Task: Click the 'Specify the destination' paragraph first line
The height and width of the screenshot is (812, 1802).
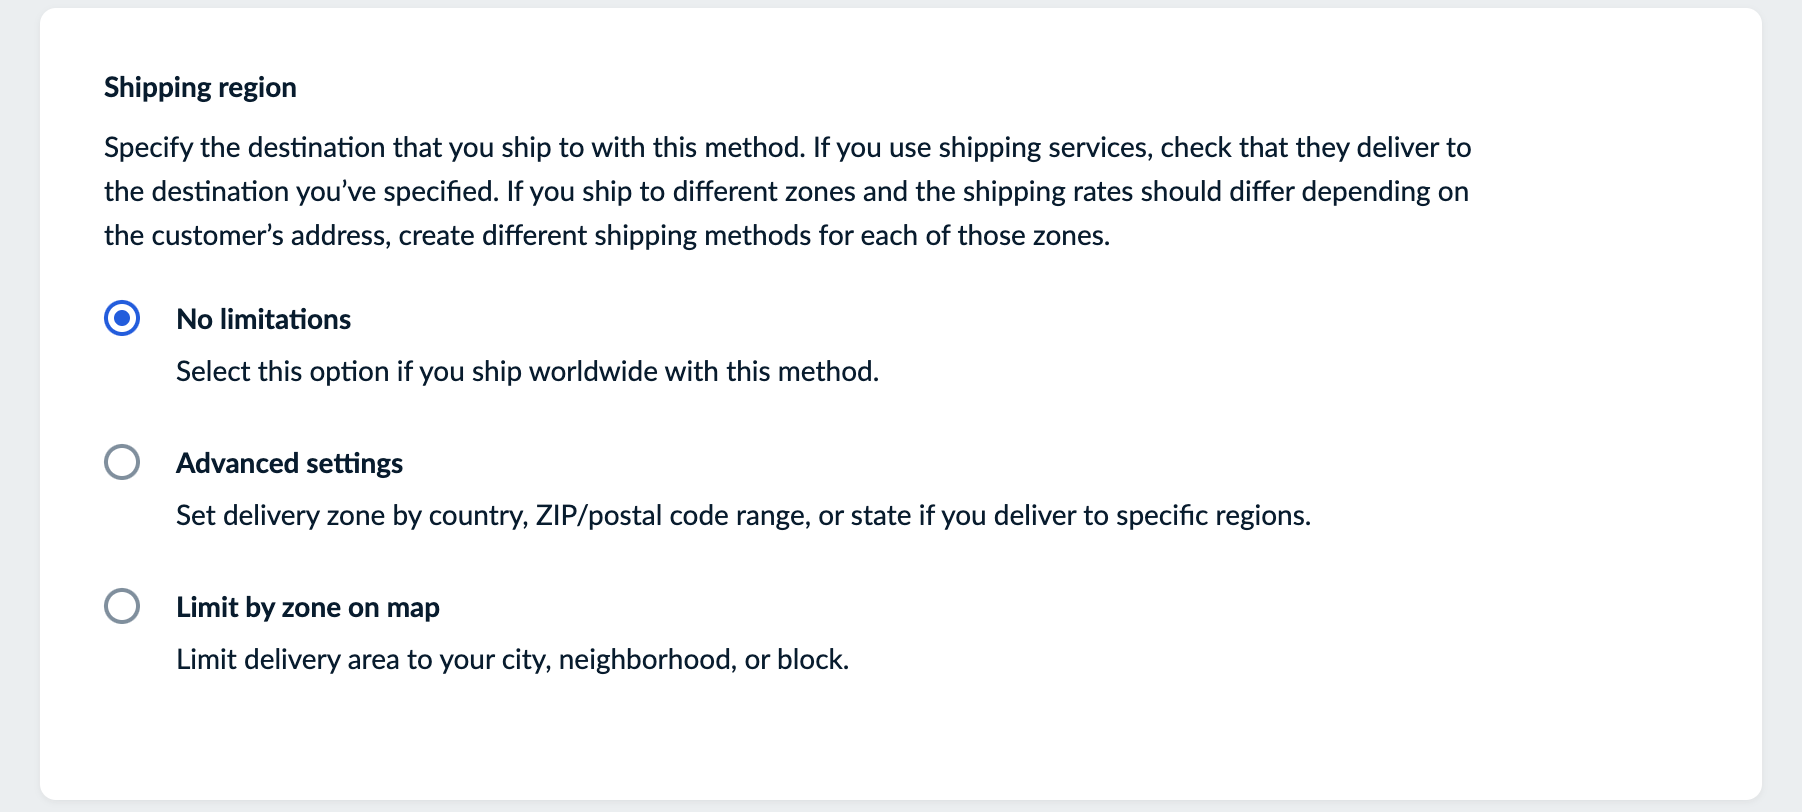Action: (x=450, y=147)
